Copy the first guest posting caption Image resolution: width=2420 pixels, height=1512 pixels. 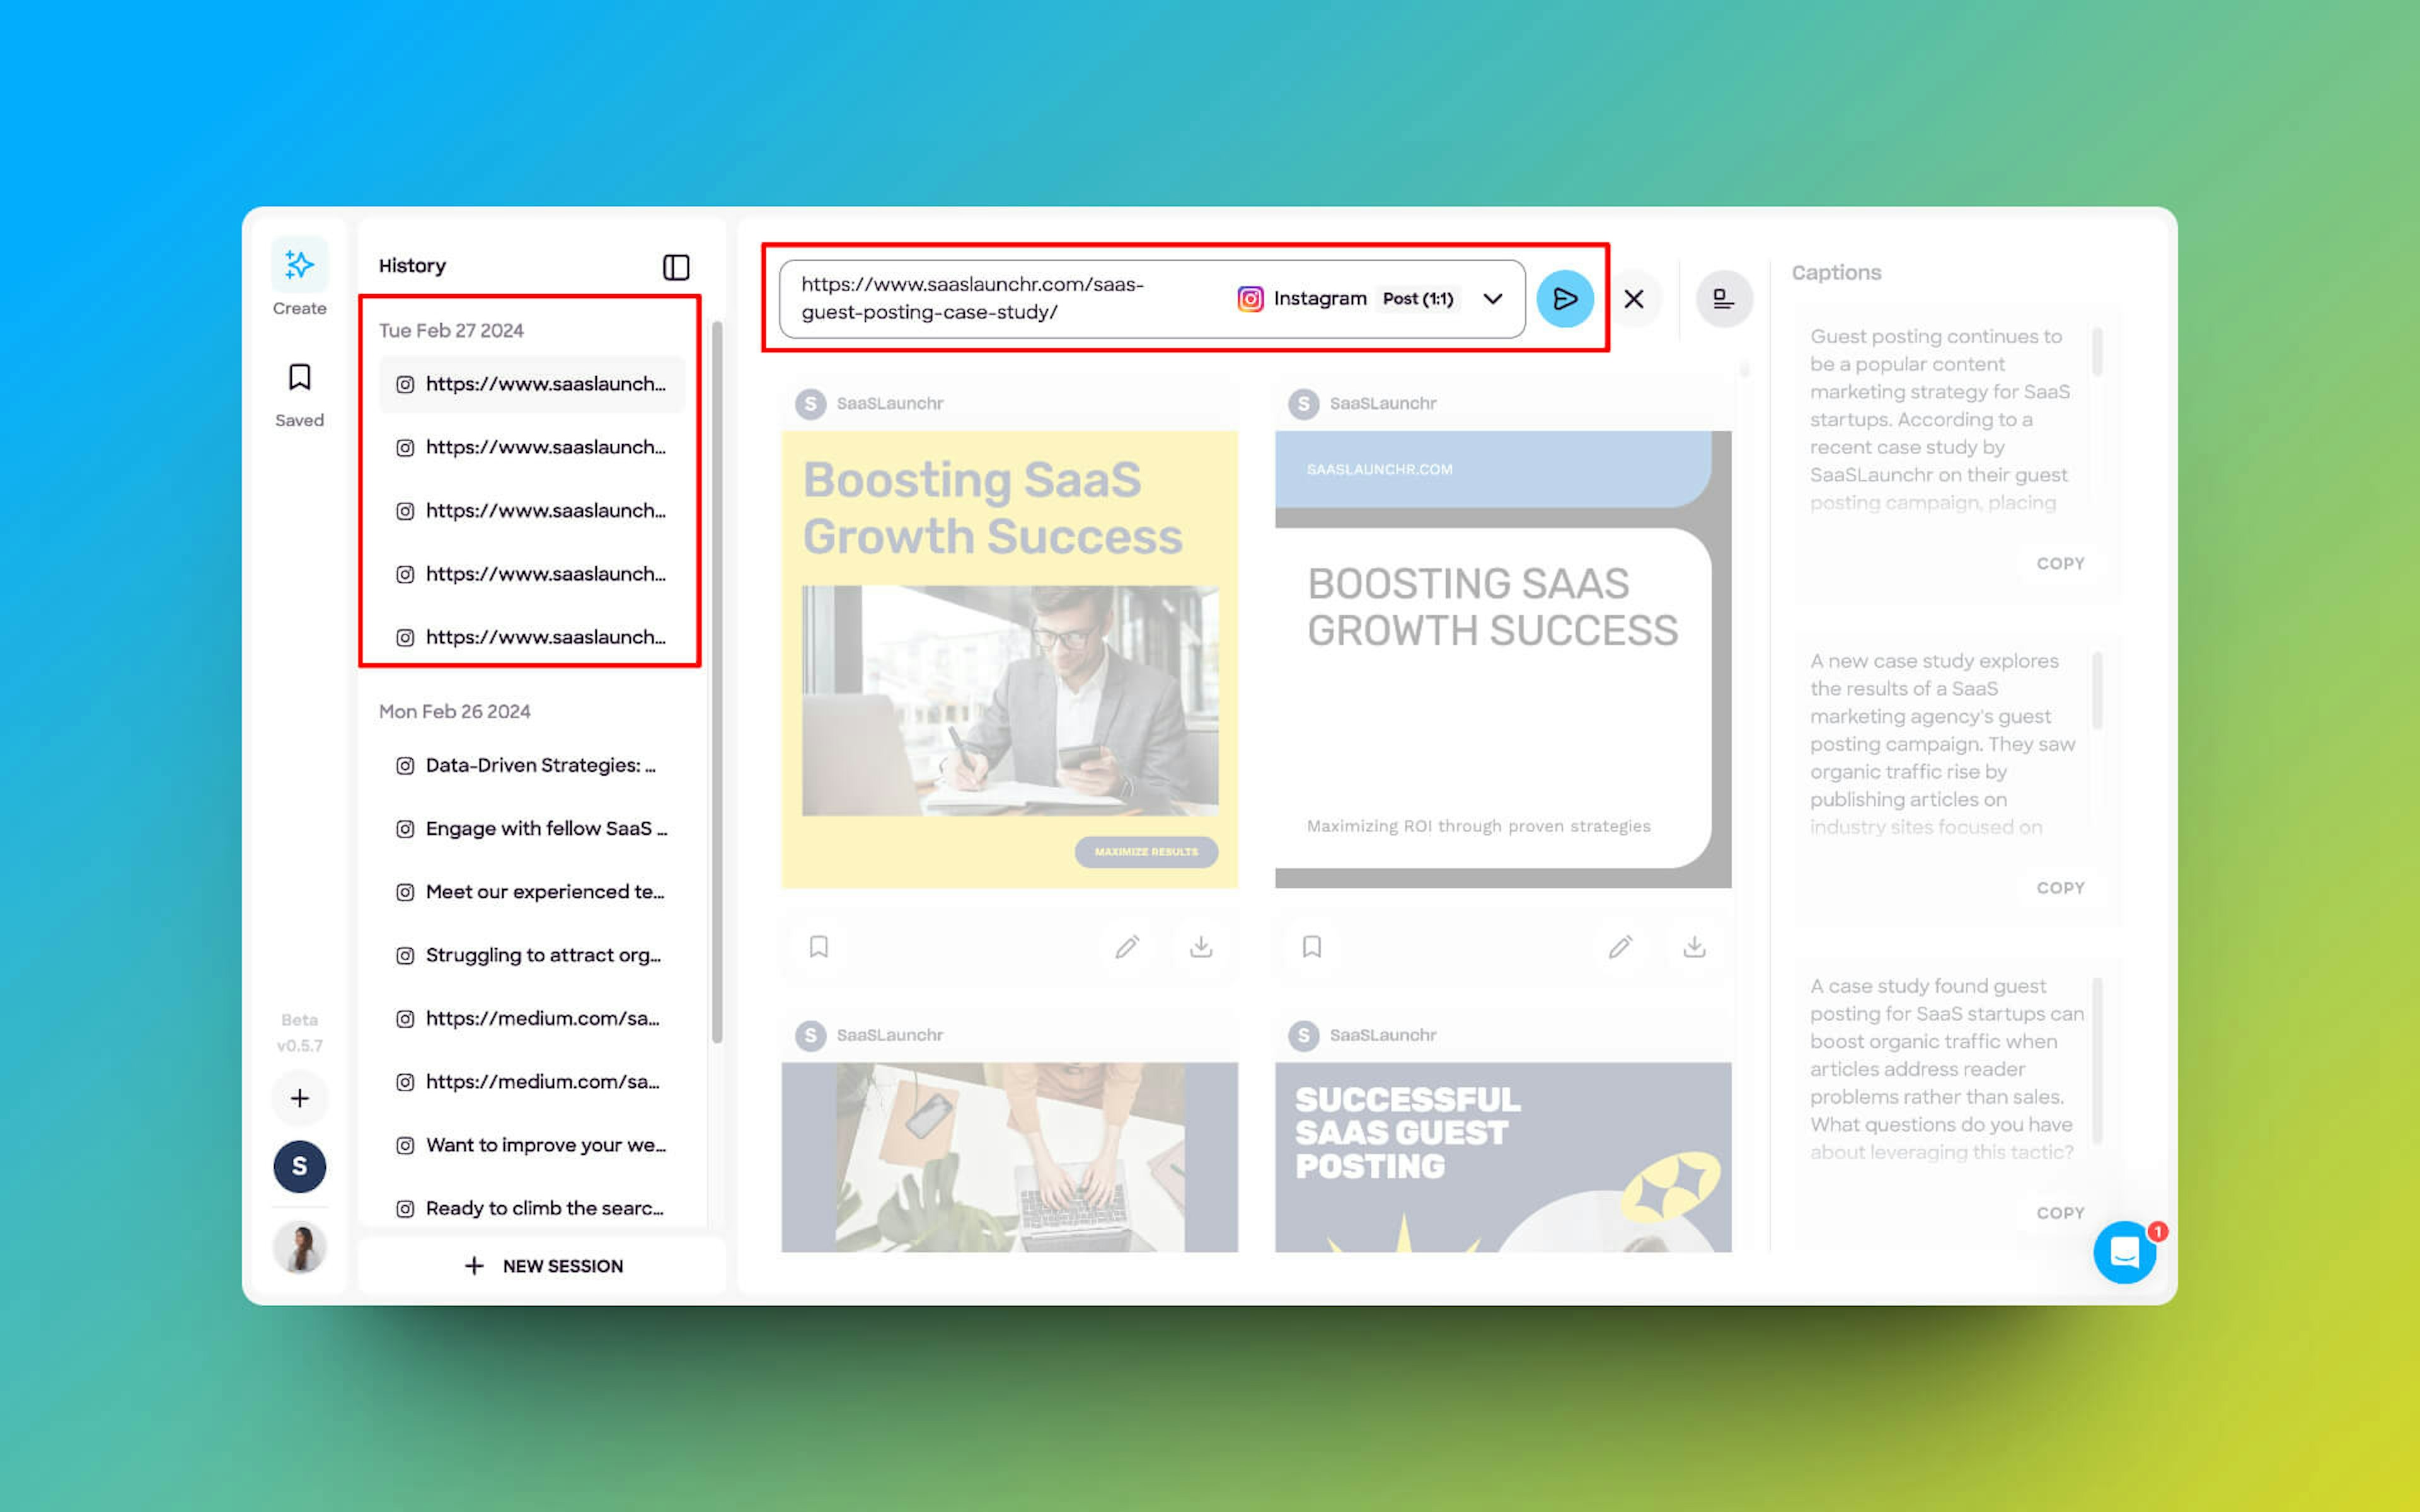pos(2060,563)
